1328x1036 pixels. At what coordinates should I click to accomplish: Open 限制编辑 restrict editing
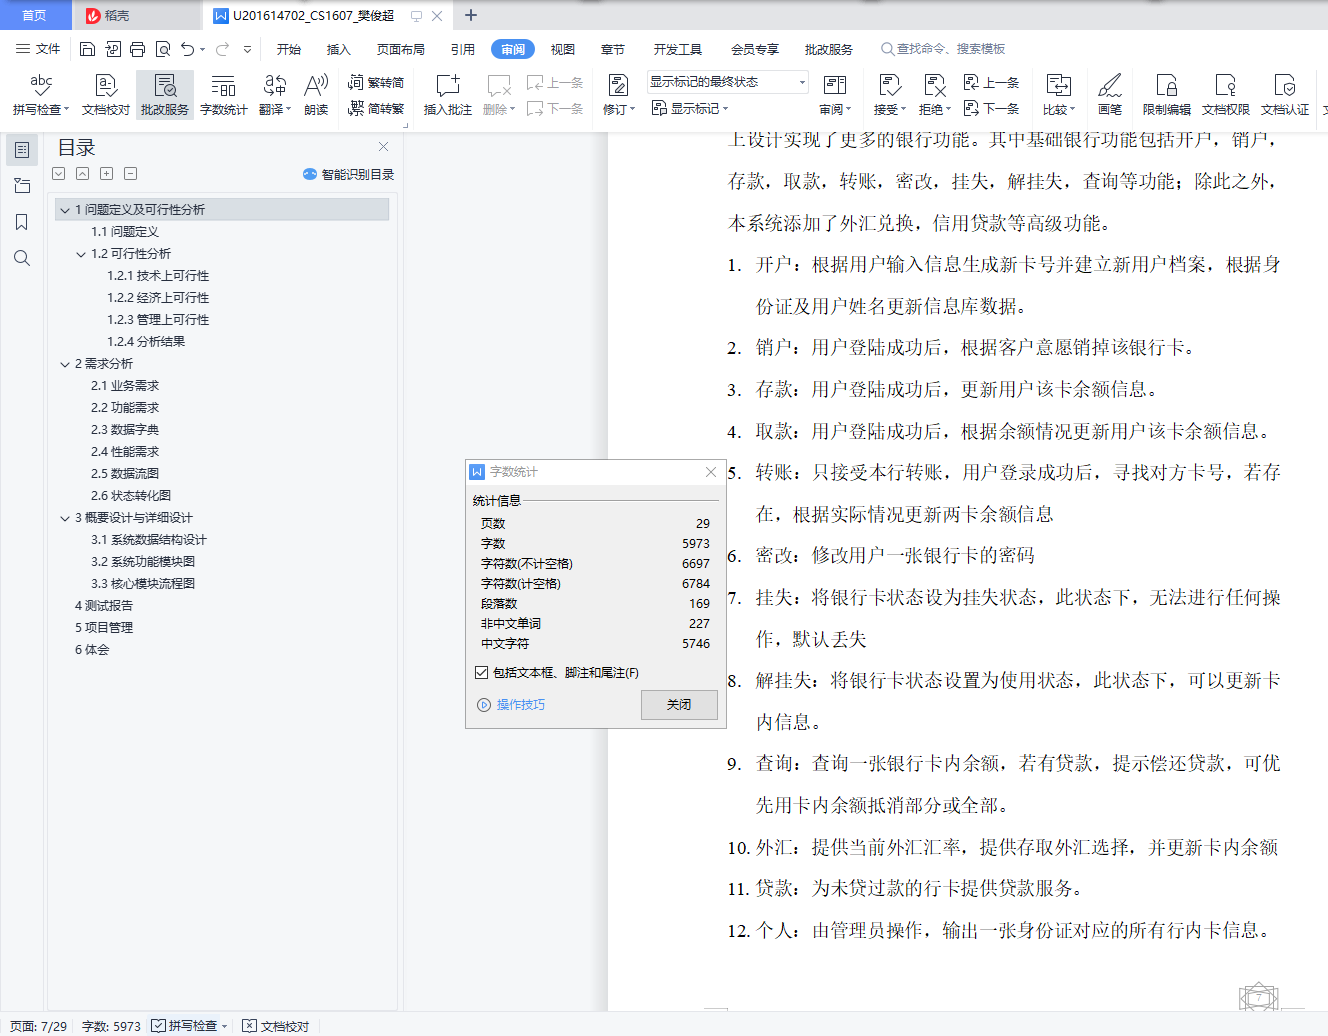click(x=1167, y=95)
